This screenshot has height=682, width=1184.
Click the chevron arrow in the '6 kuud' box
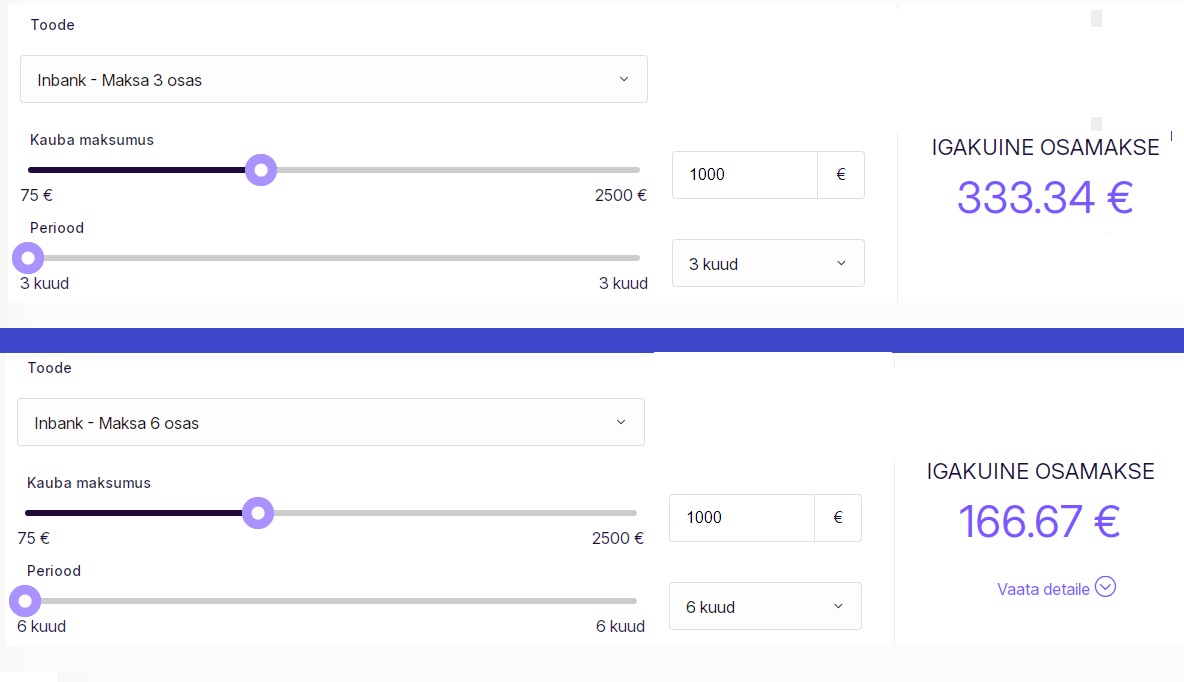click(838, 607)
